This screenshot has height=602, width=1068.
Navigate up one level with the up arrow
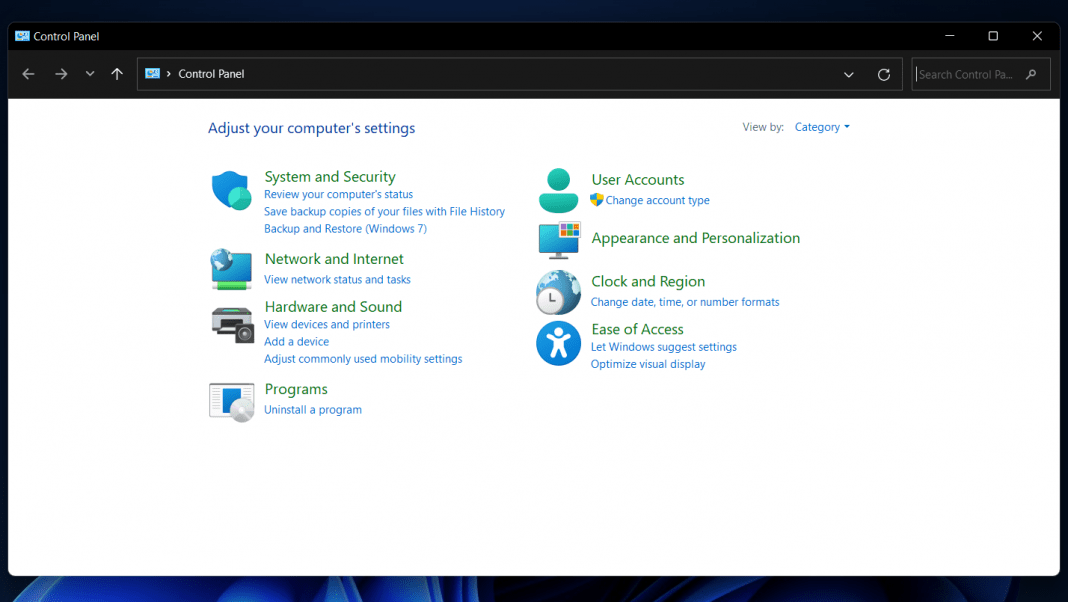point(116,73)
